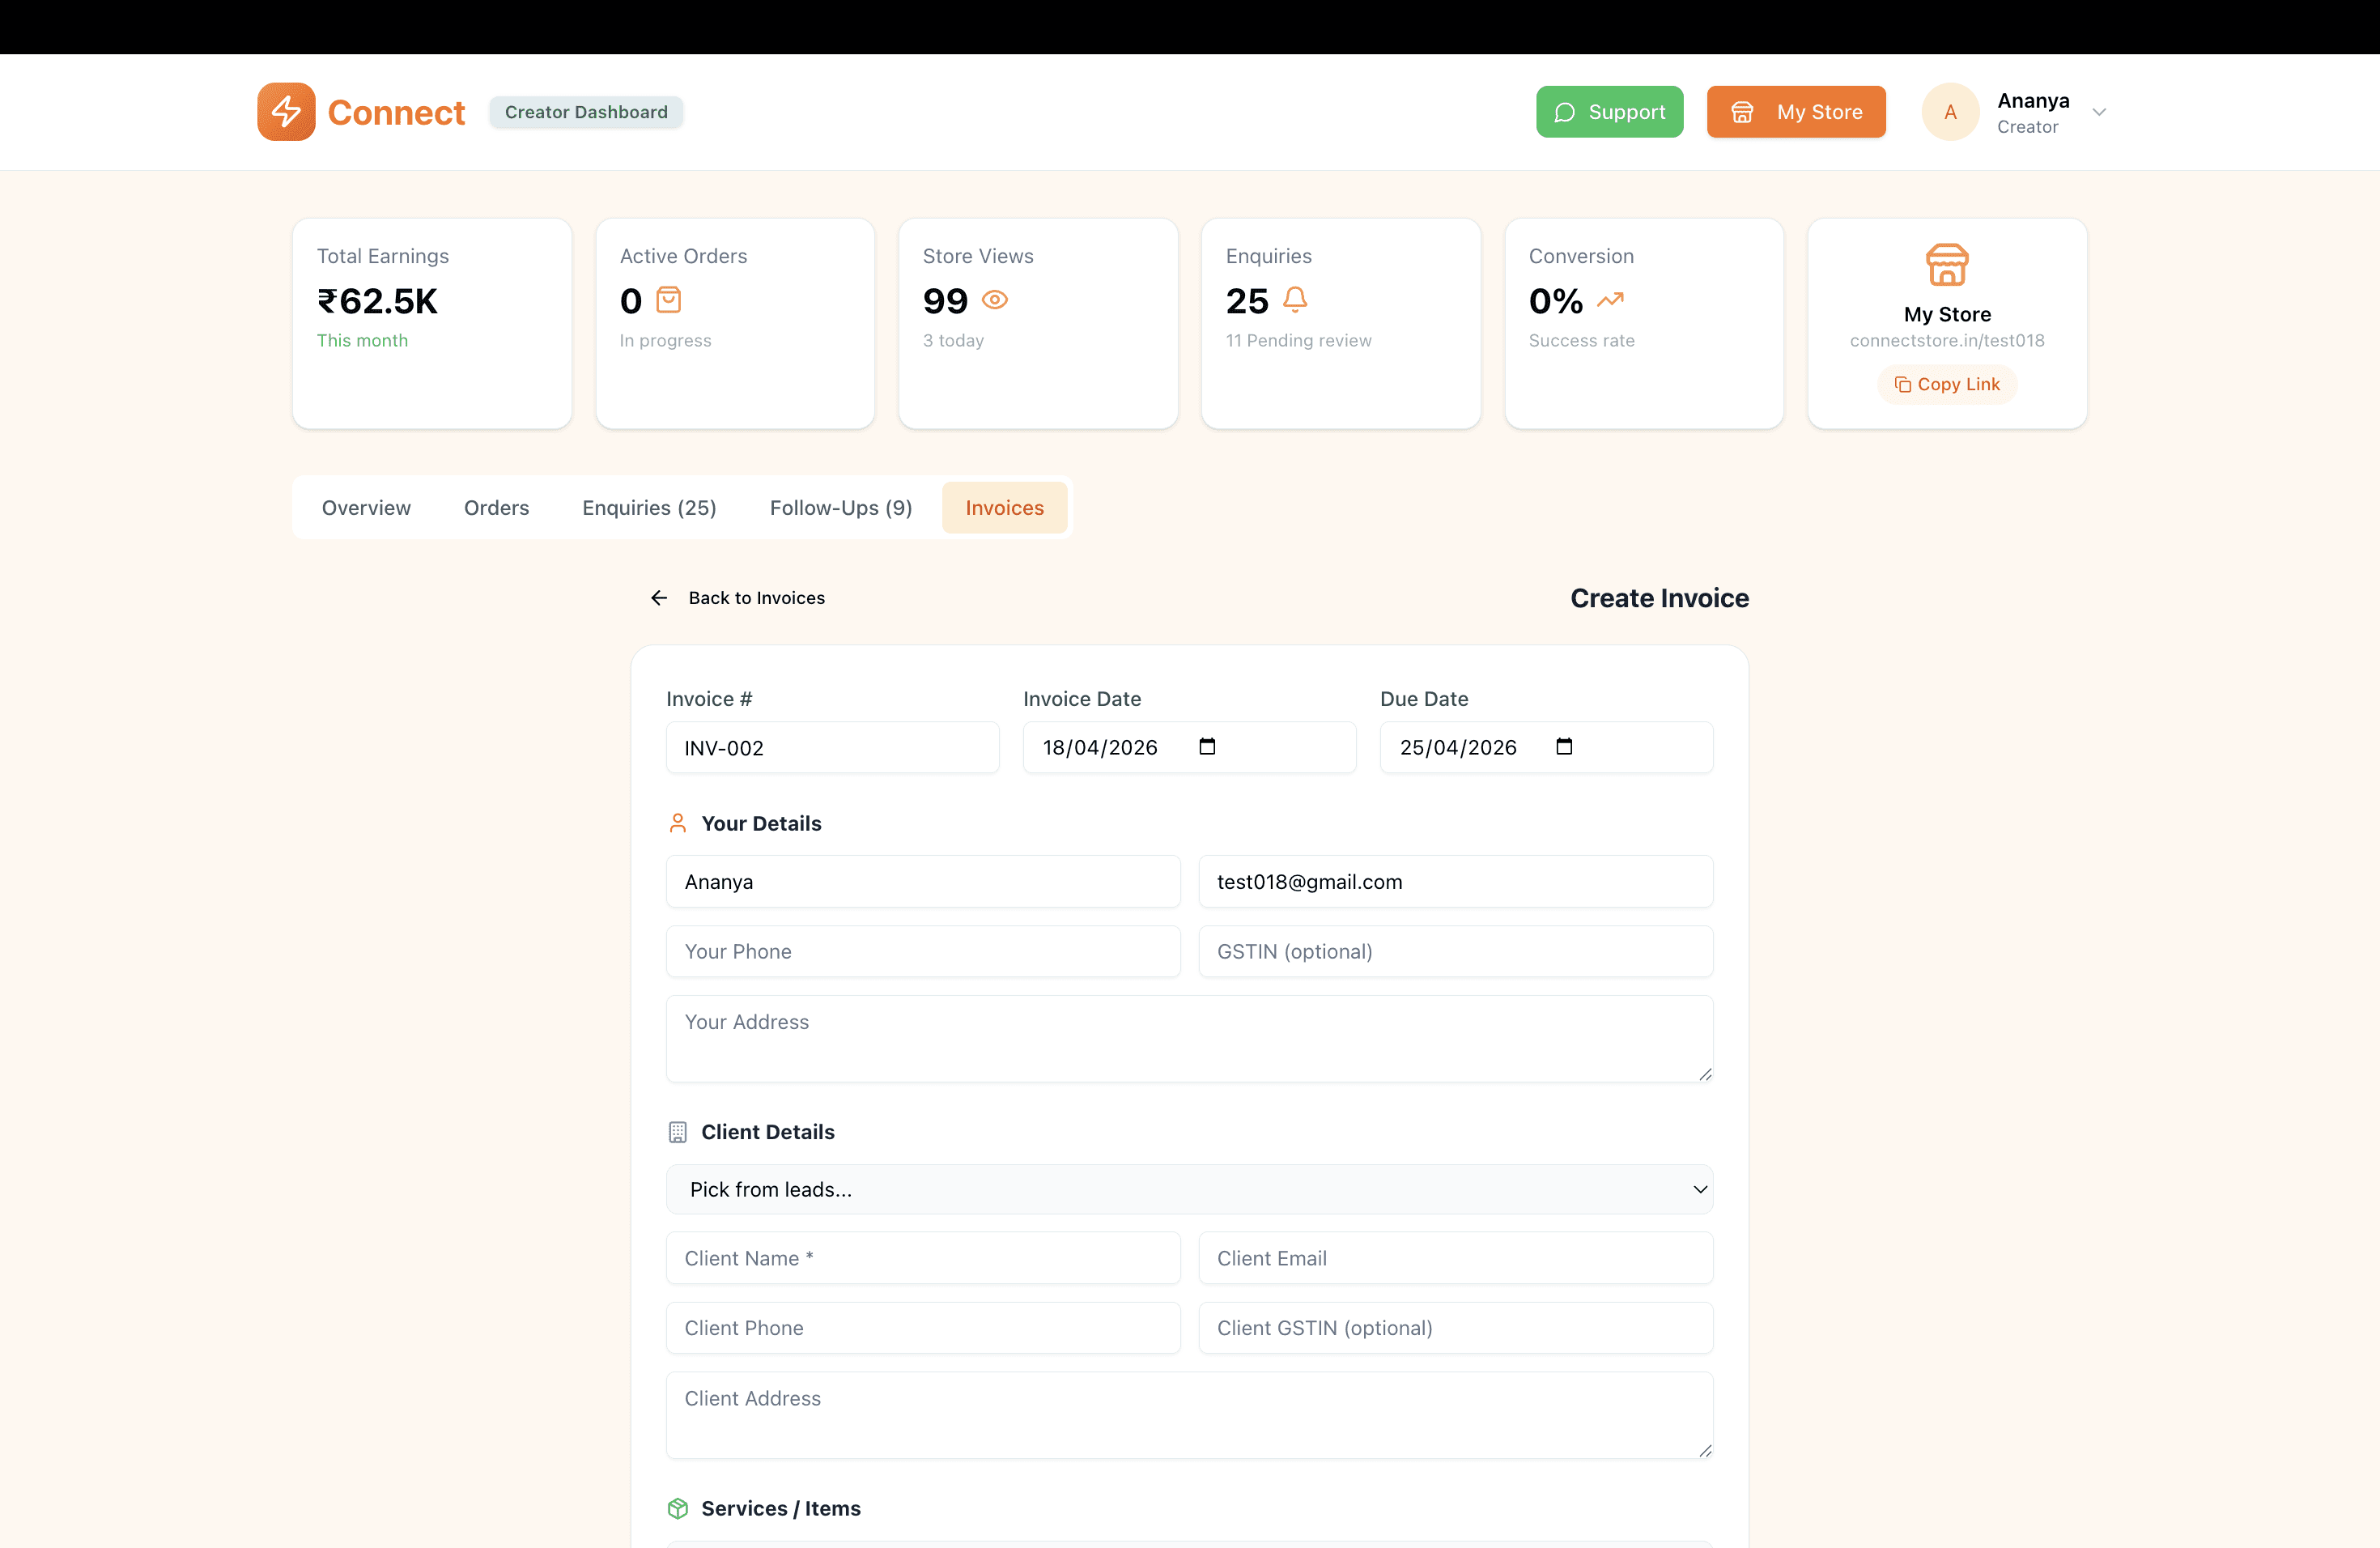
Task: Open Due Date calendar picker icon
Action: pos(1564,747)
